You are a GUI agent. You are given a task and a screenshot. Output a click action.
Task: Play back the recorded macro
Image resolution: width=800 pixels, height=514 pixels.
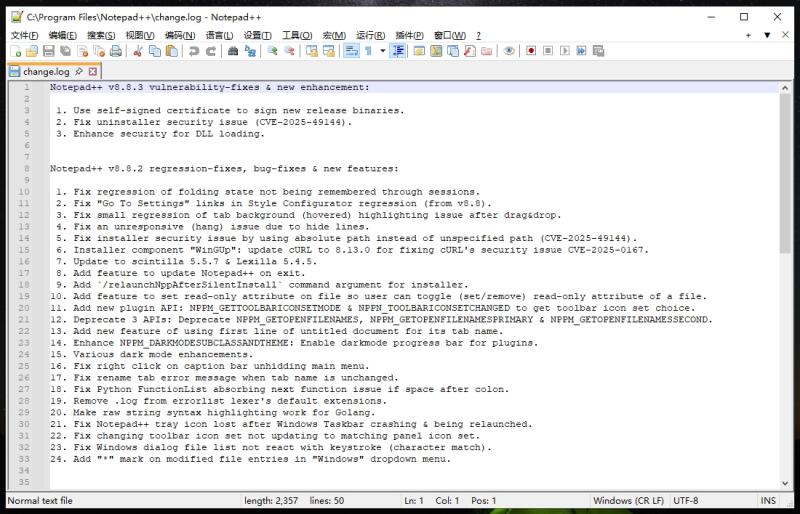point(564,51)
